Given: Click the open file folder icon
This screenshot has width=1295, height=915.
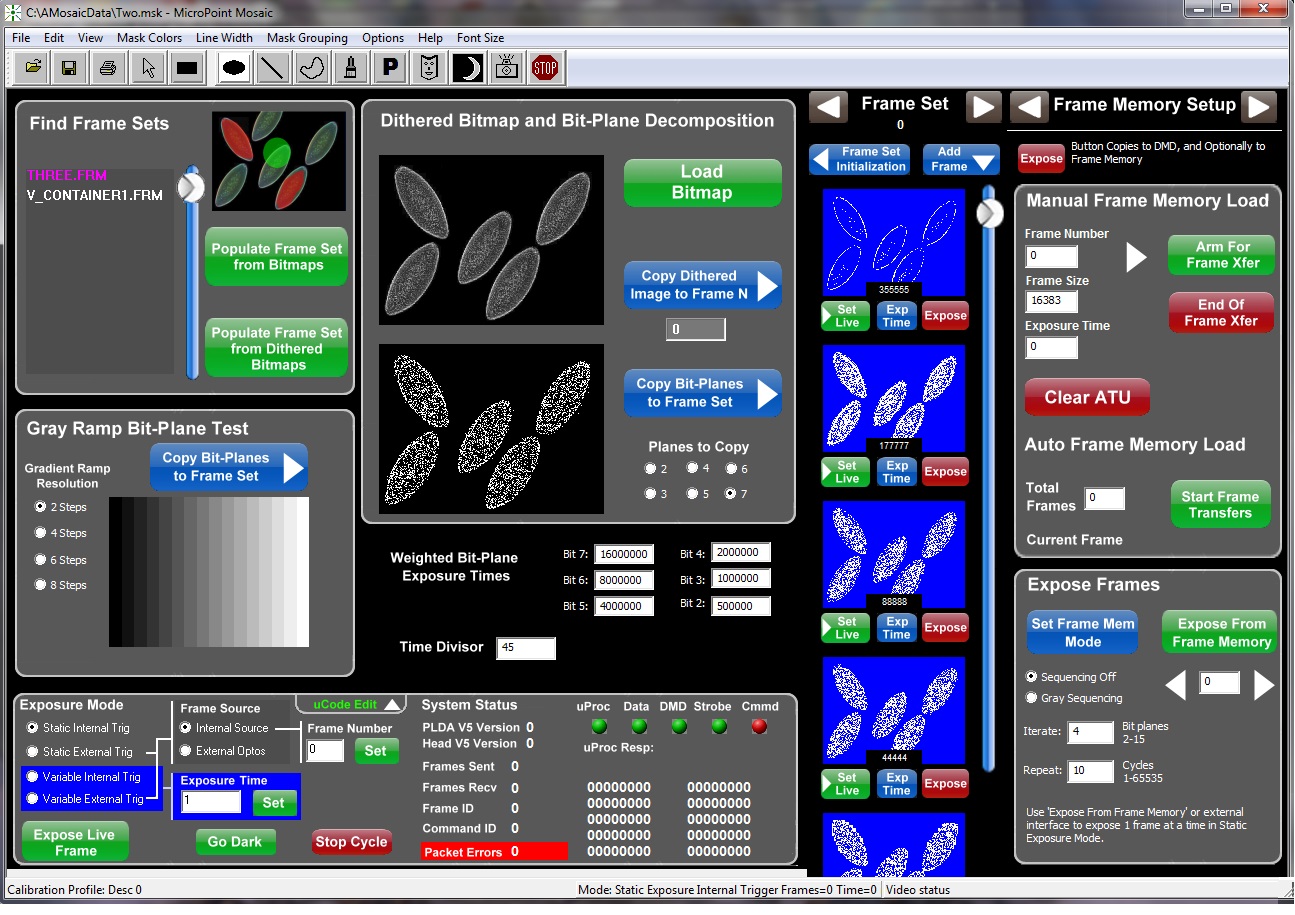Looking at the screenshot, I should (x=33, y=68).
